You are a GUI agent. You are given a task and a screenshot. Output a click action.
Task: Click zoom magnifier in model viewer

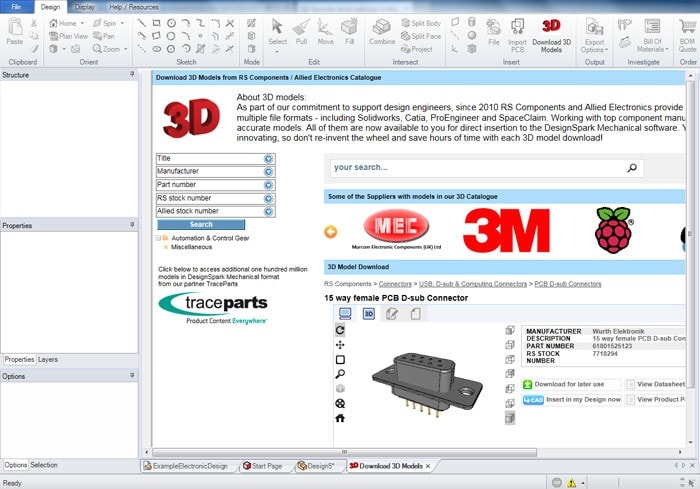(x=340, y=374)
